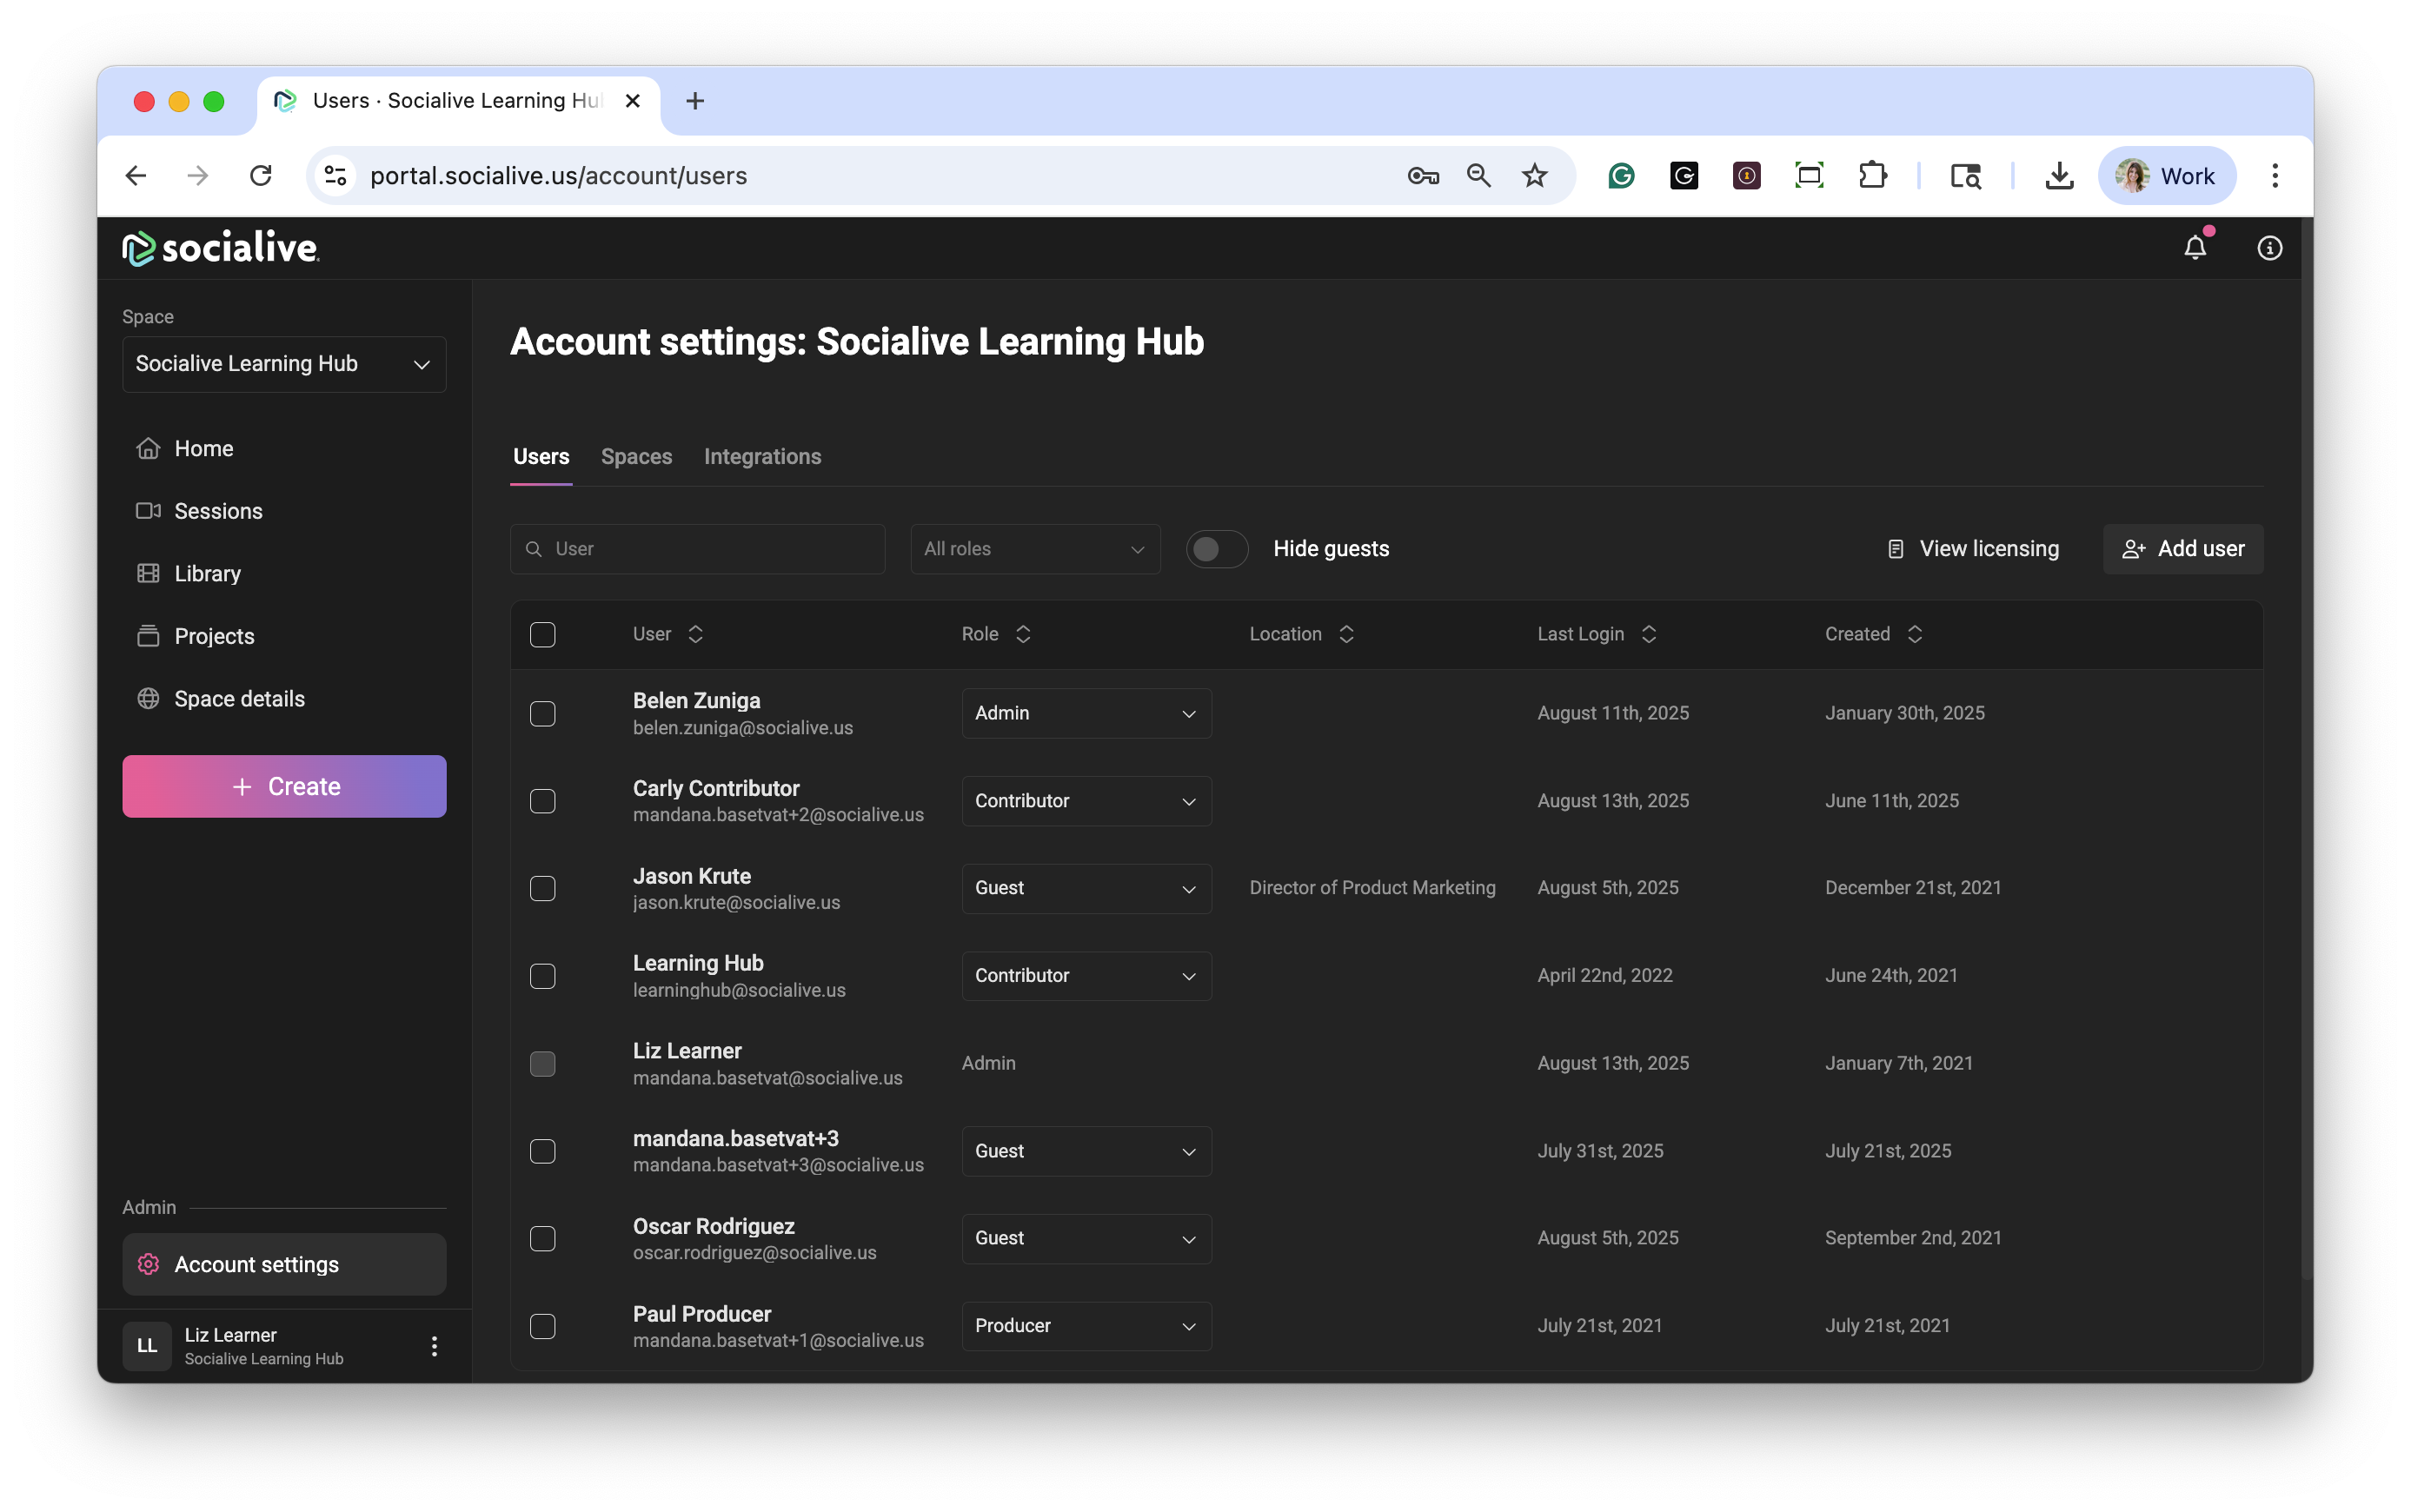Open the Socialive Learning Hub space selector
The width and height of the screenshot is (2411, 1512).
pos(284,364)
